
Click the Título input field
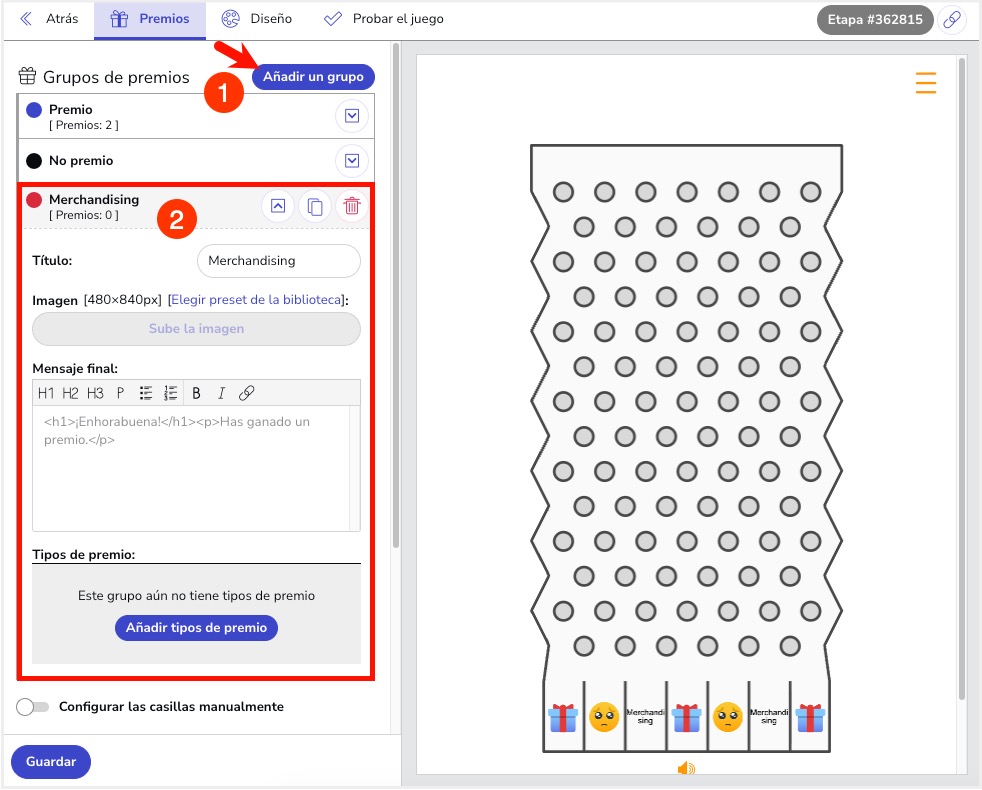click(278, 261)
